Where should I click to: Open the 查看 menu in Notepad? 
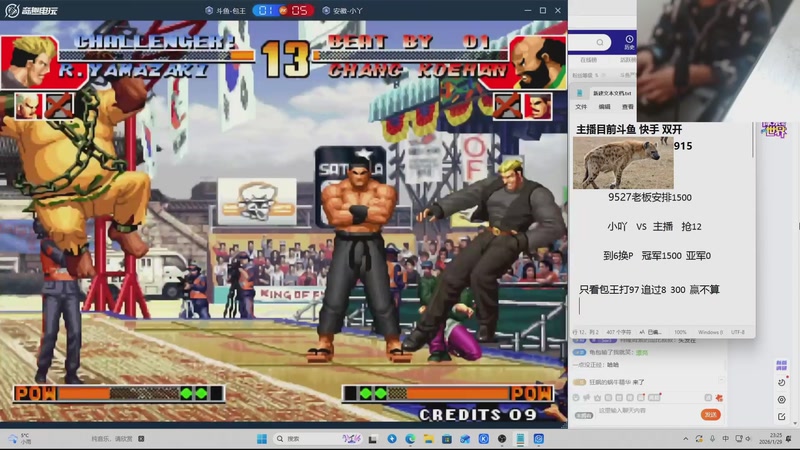point(628,107)
